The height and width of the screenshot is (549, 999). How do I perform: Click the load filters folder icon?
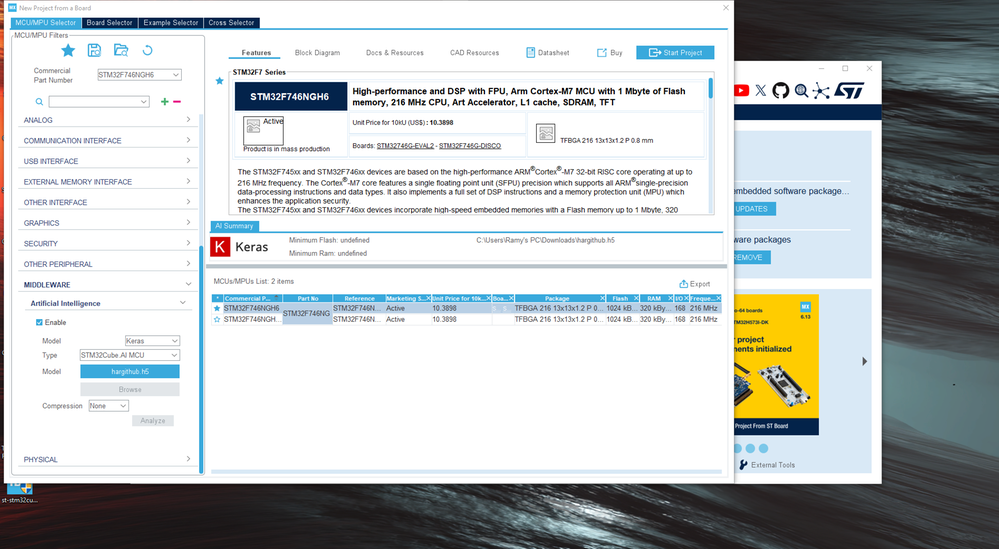121,50
